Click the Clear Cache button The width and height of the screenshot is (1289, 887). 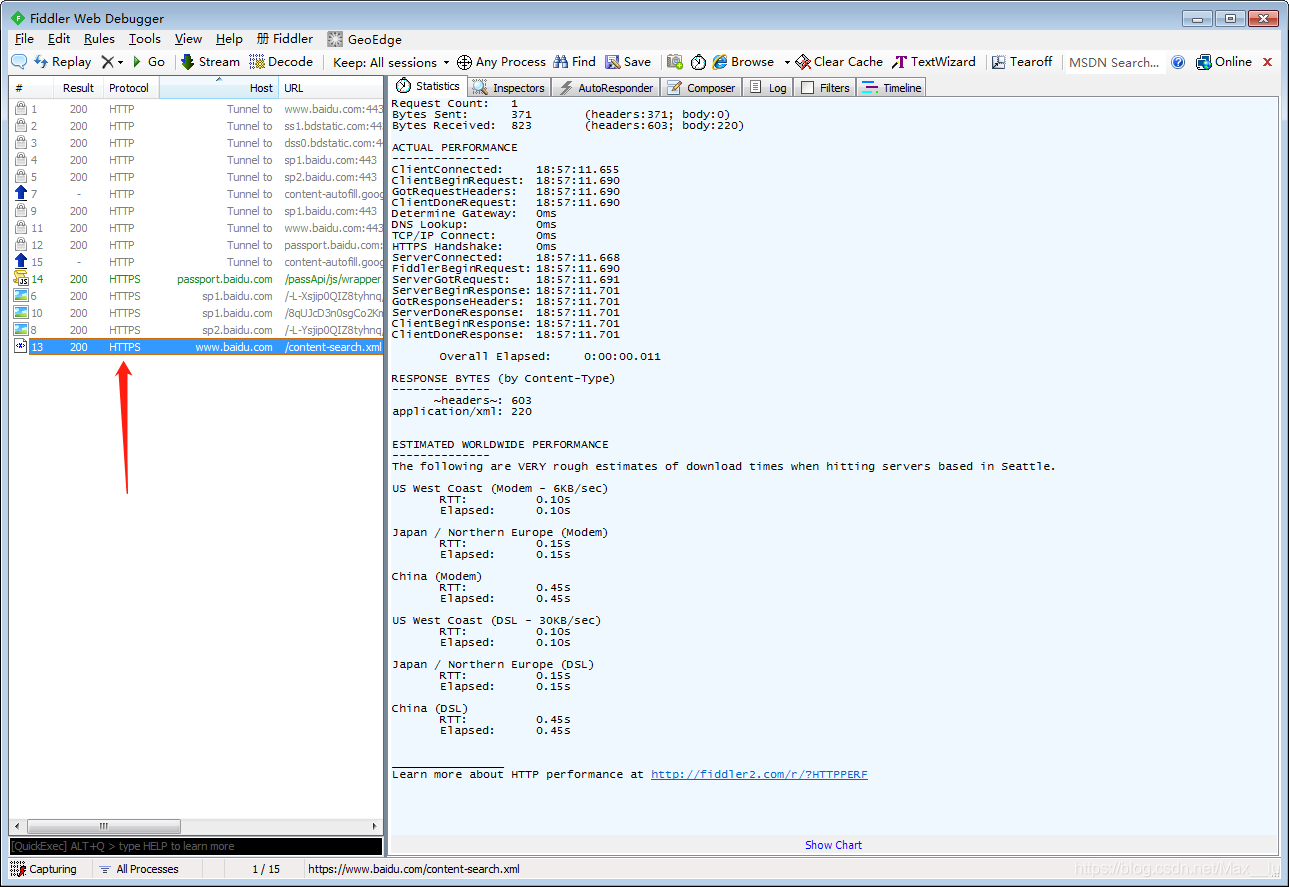tap(839, 62)
